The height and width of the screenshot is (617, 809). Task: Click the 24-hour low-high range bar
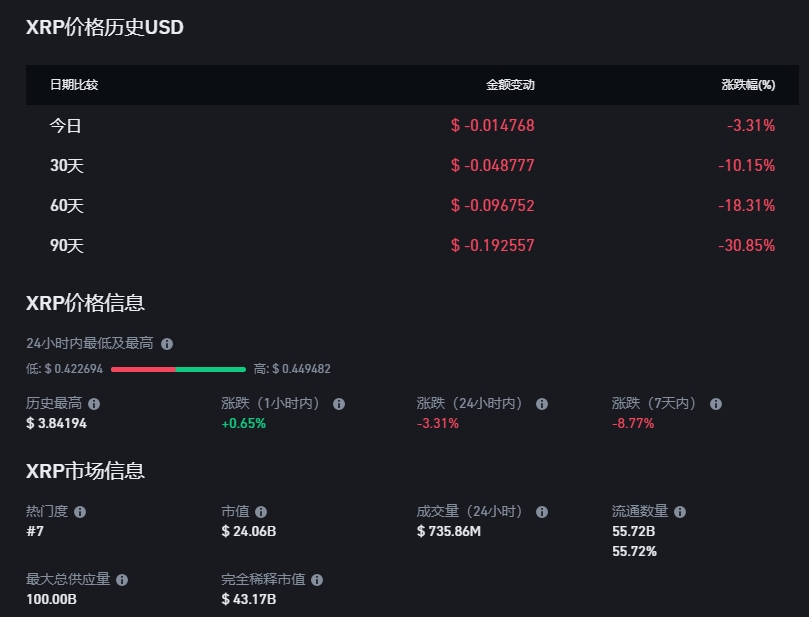click(x=178, y=369)
